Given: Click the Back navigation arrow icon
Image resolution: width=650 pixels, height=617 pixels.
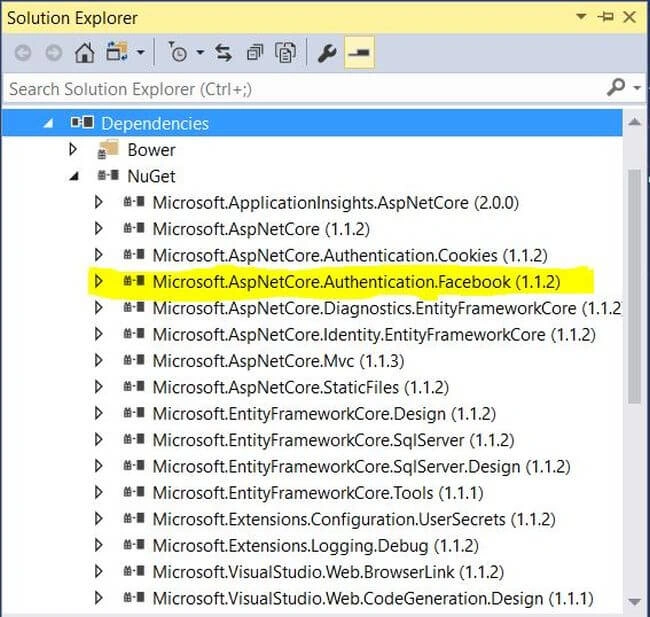Looking at the screenshot, I should point(23,53).
